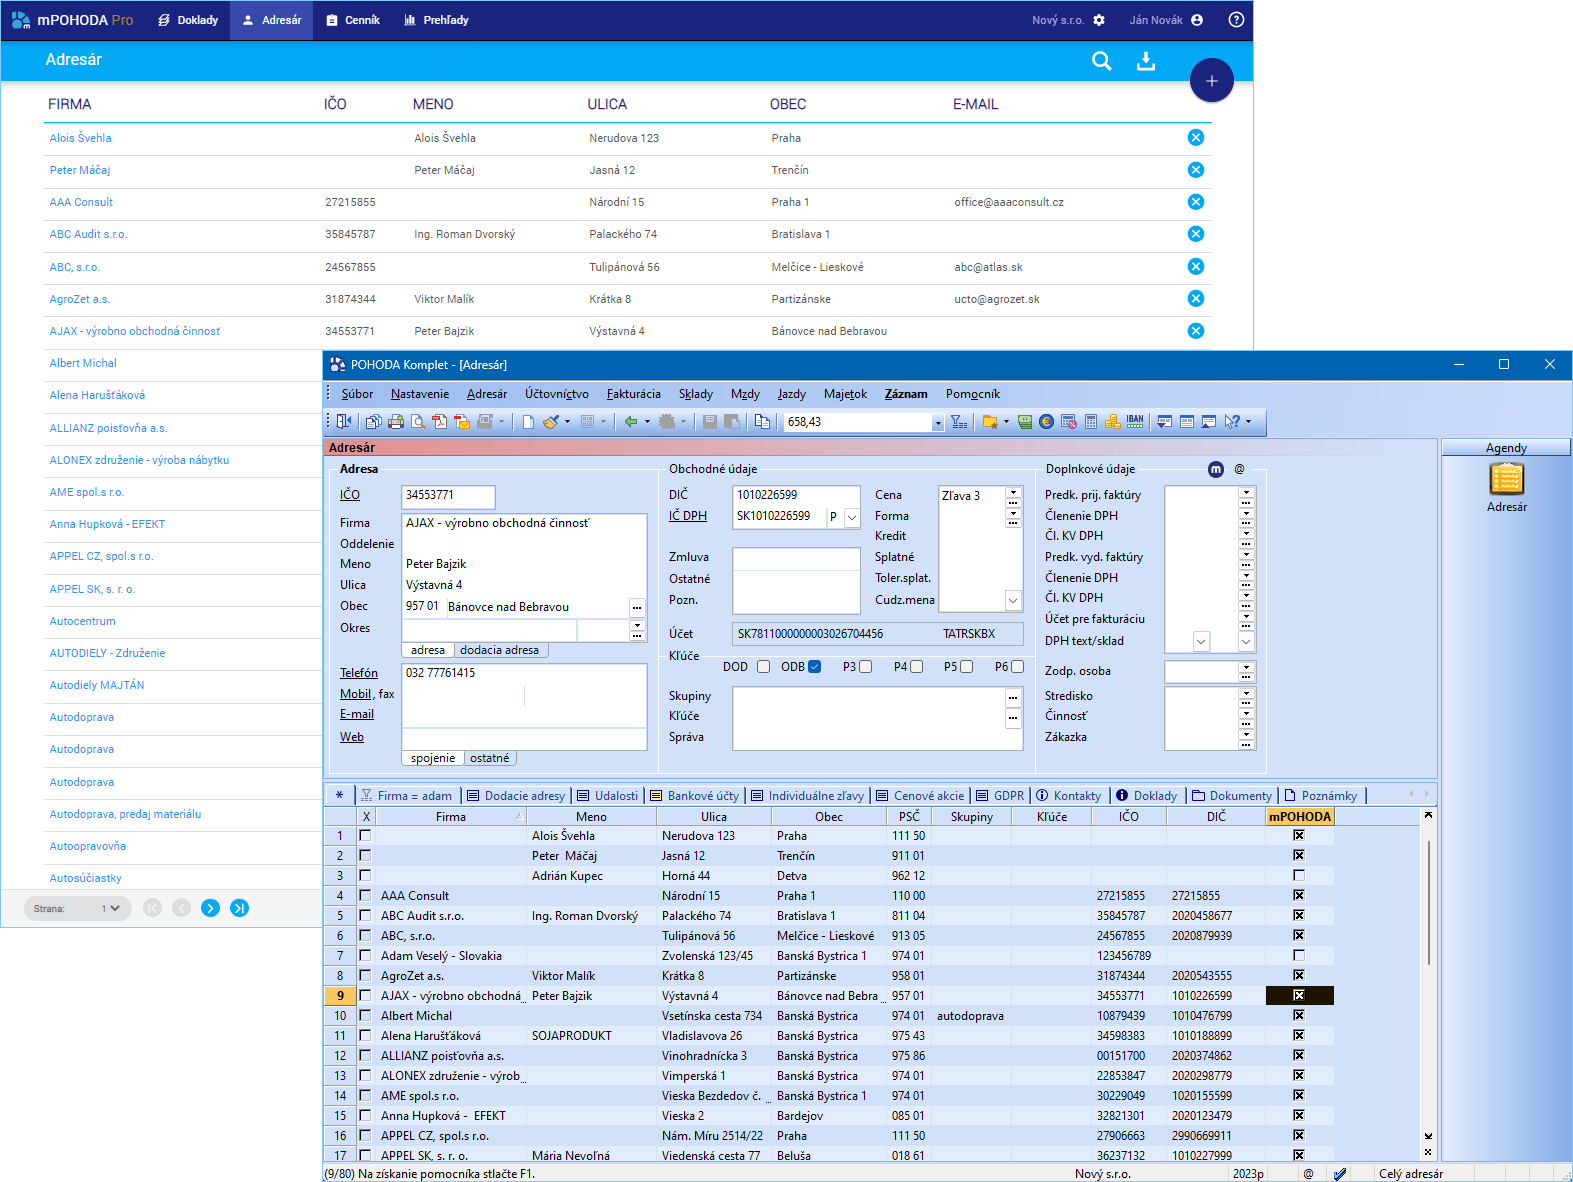Screen dimensions: 1573x1182
Task: Open the Účtovníctvo menu in POHODA
Action: [x=556, y=394]
